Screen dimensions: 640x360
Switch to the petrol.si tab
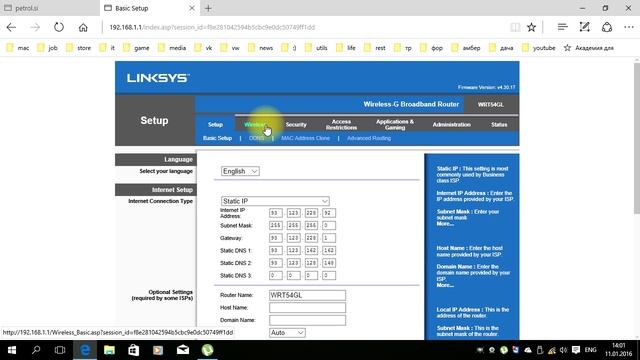click(x=50, y=8)
